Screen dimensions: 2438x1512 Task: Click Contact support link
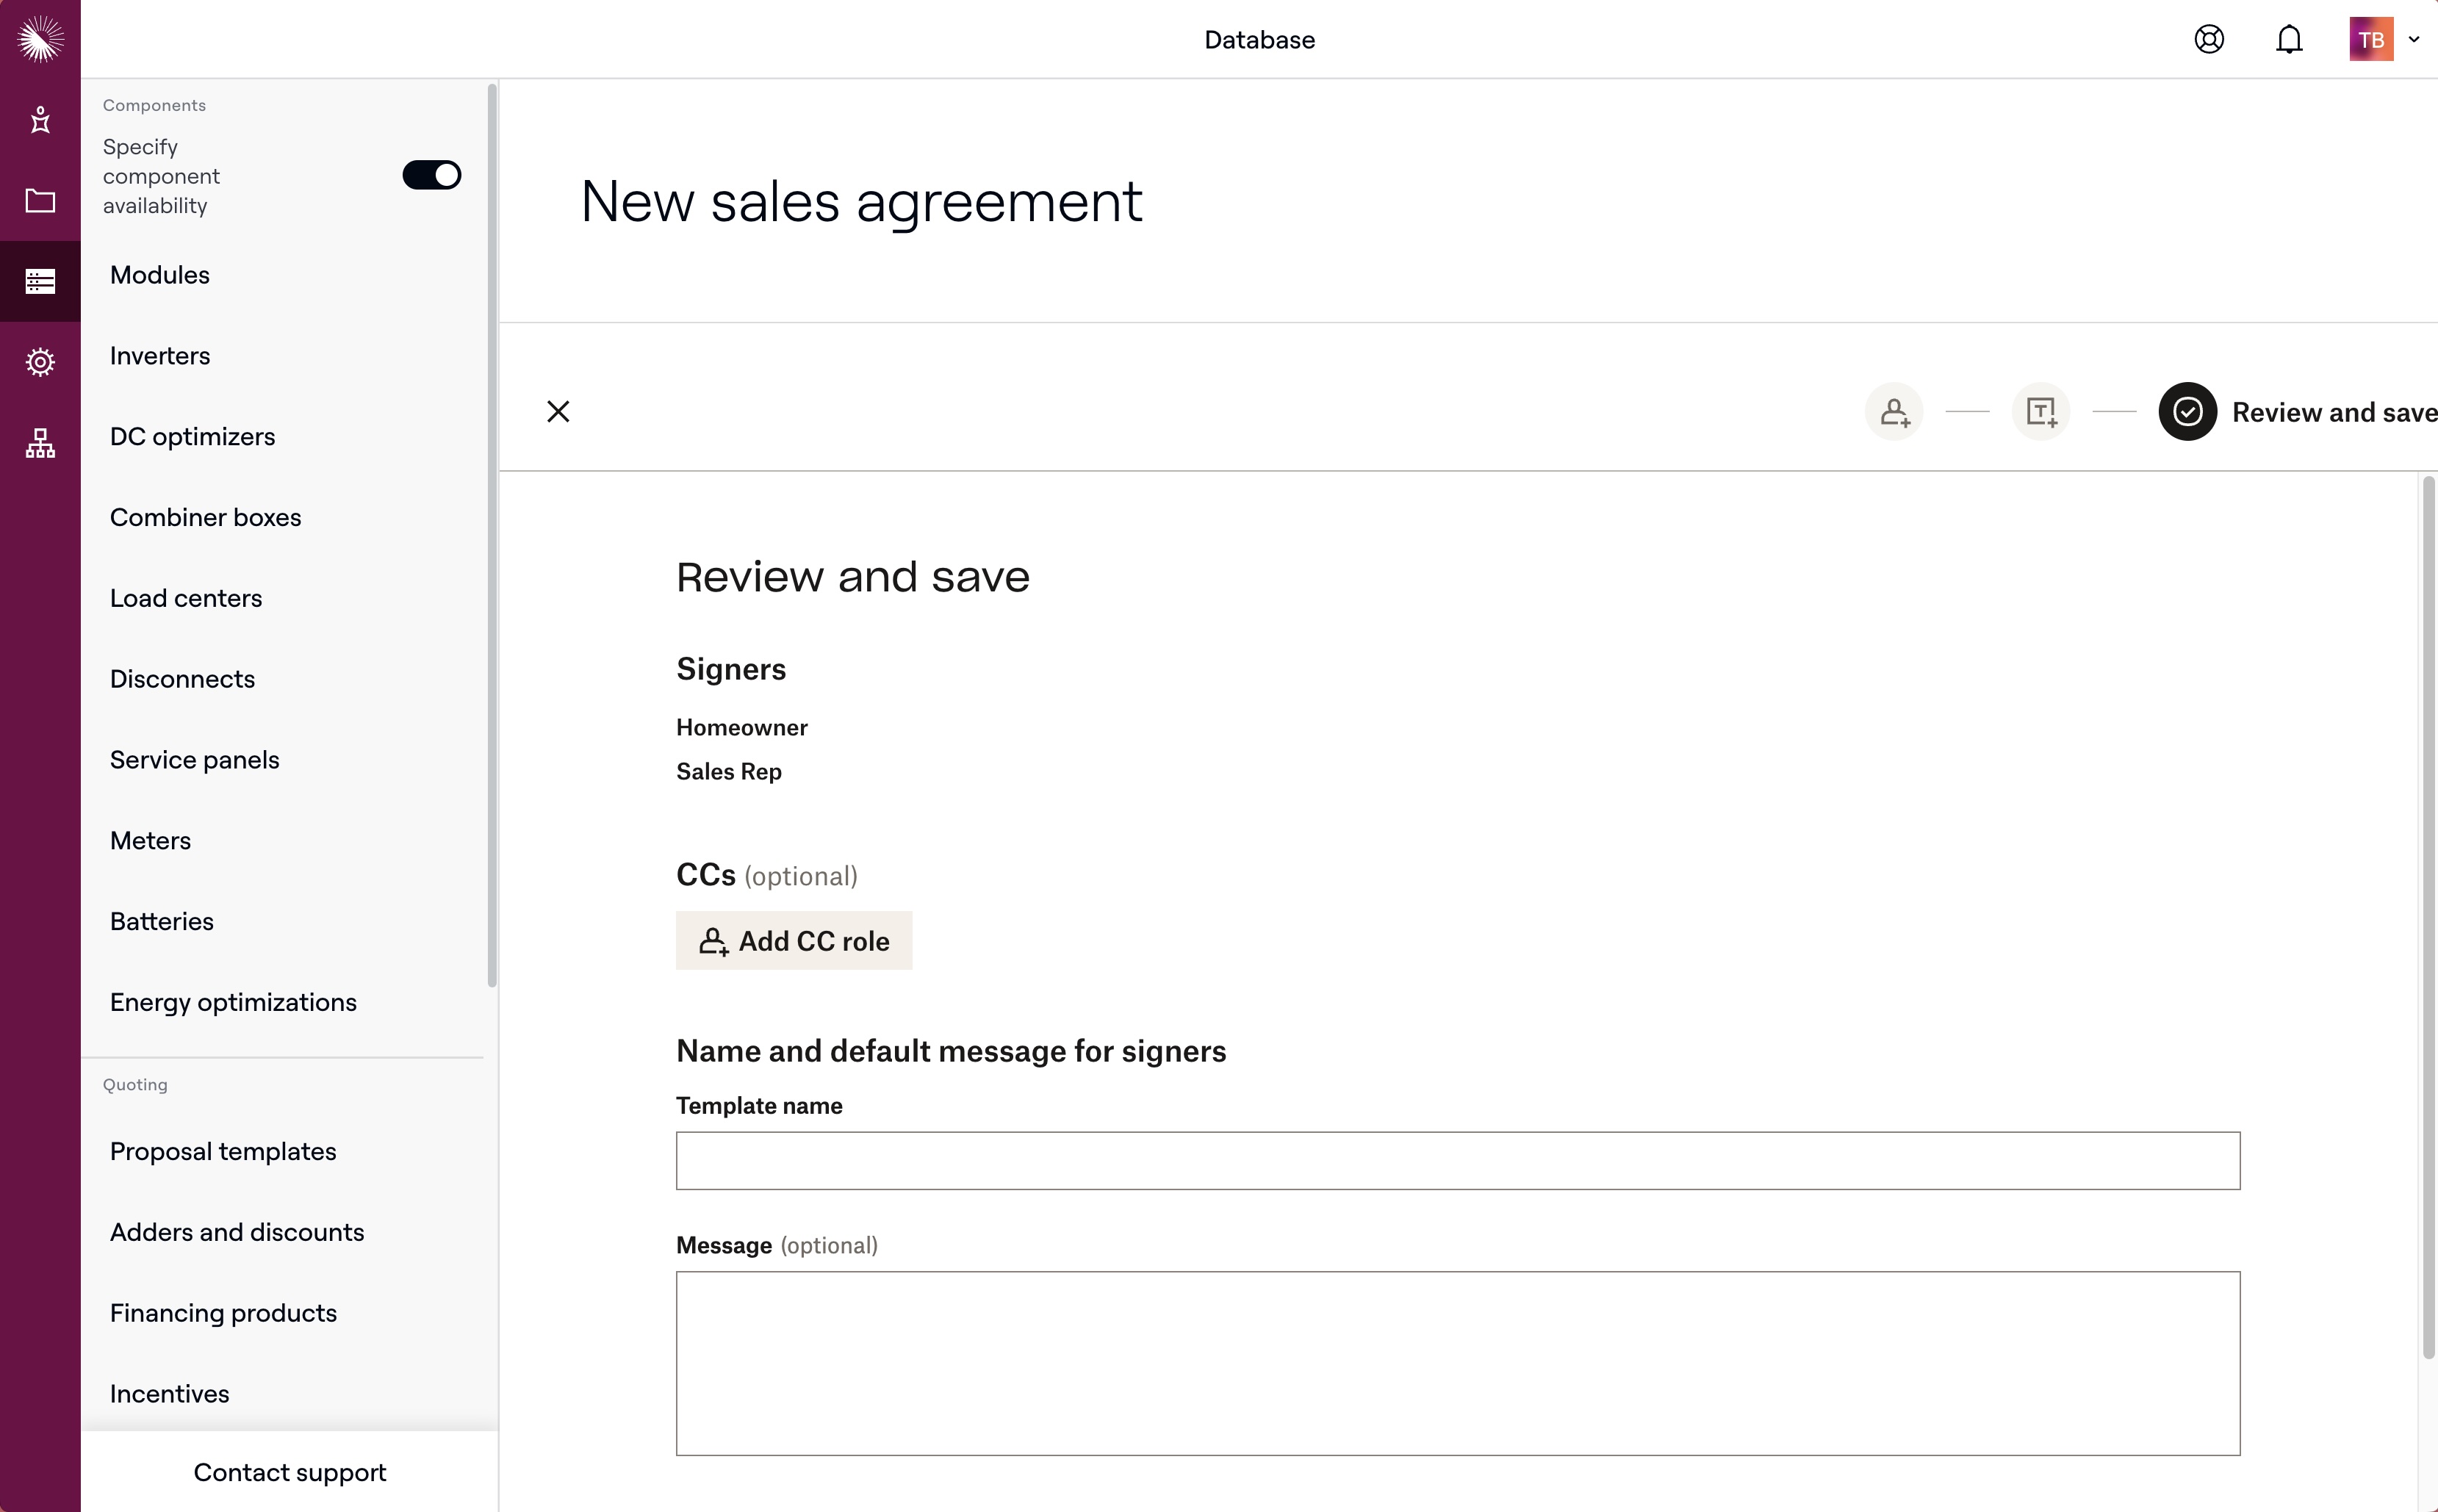(289, 1472)
